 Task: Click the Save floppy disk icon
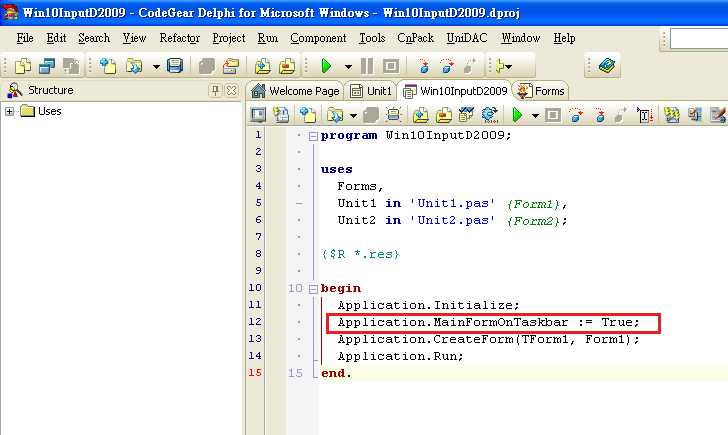pos(175,66)
